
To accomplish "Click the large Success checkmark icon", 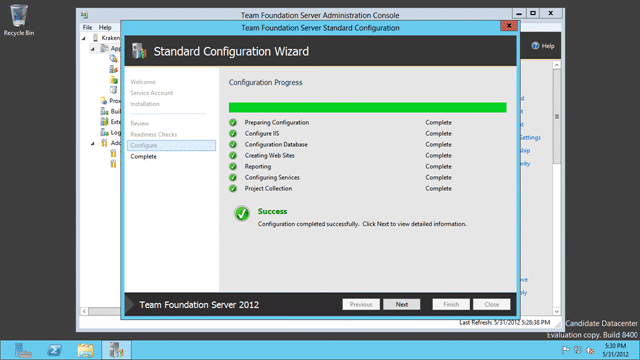I will pyautogui.click(x=242, y=213).
